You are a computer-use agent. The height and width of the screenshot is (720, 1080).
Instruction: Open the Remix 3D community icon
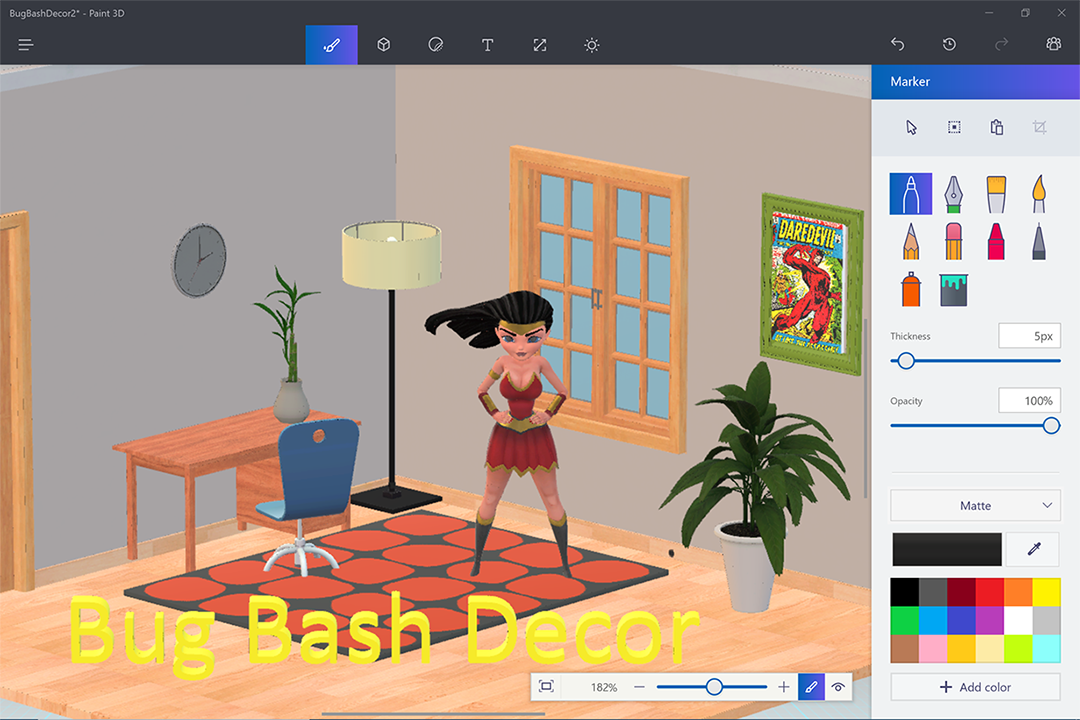click(1053, 44)
